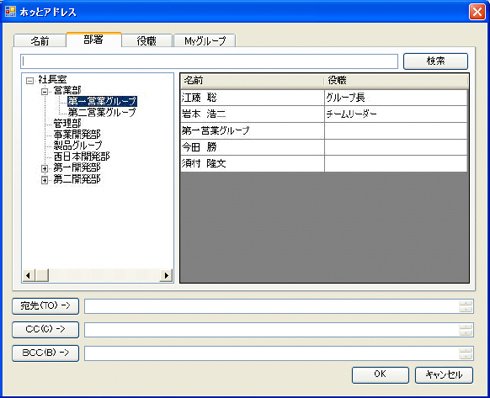
Task: Click the BCC field spinner
Action: [466, 353]
